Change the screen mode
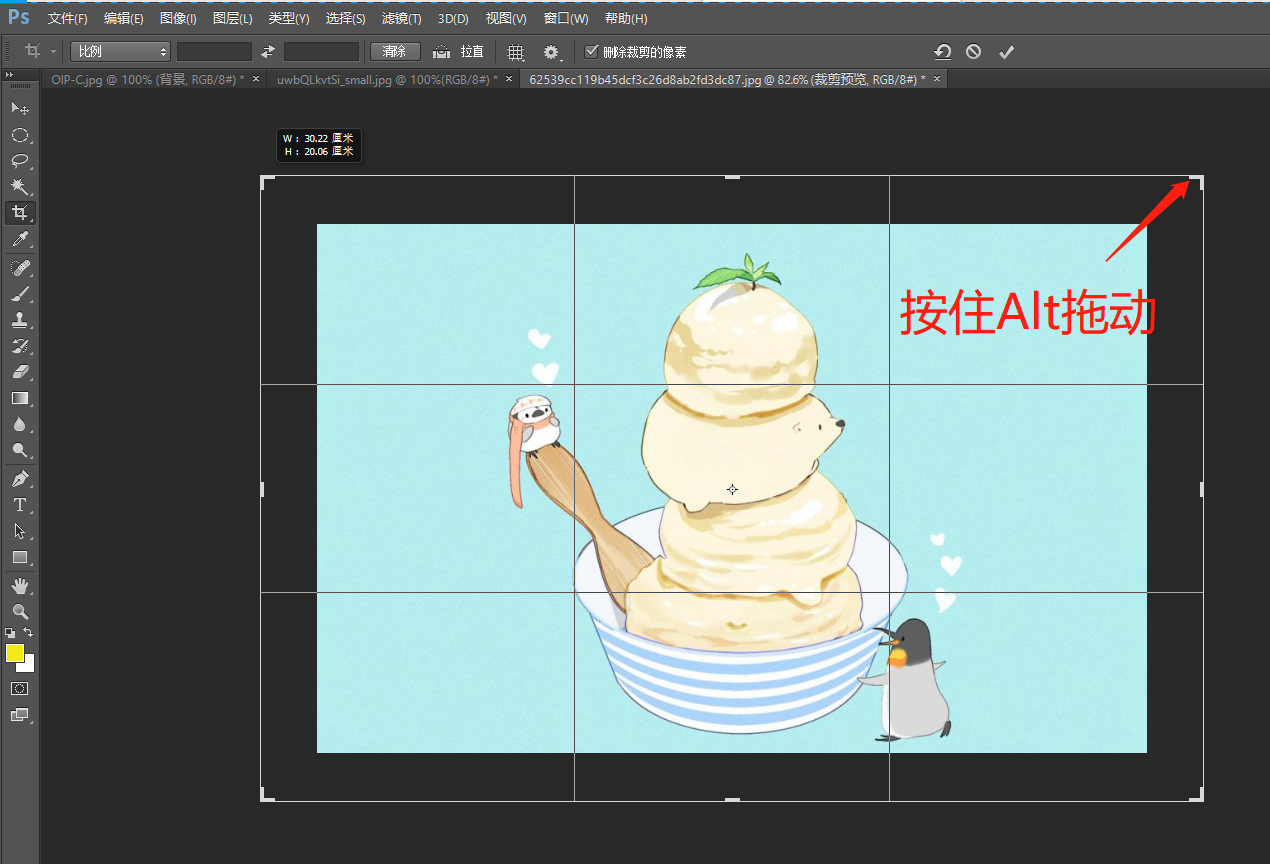Viewport: 1270px width, 864px height. [x=19, y=715]
